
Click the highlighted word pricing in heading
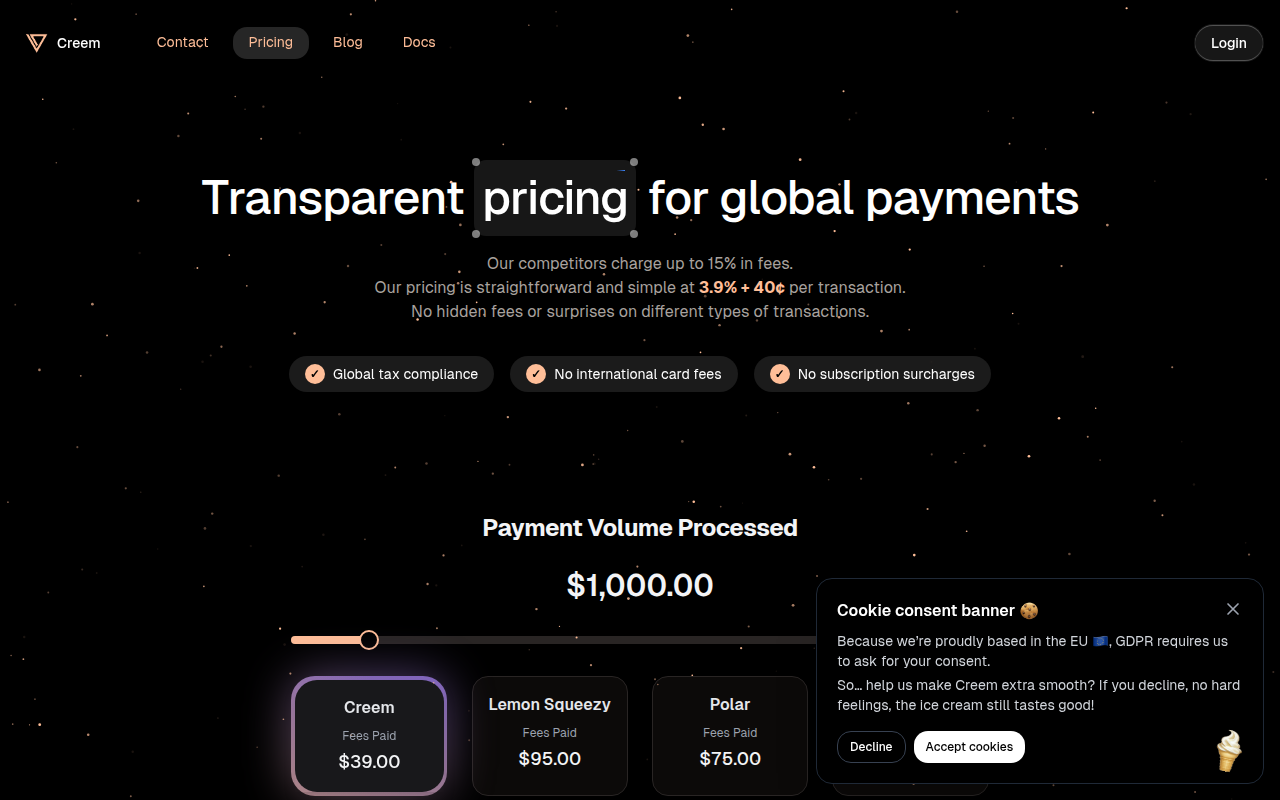point(555,198)
